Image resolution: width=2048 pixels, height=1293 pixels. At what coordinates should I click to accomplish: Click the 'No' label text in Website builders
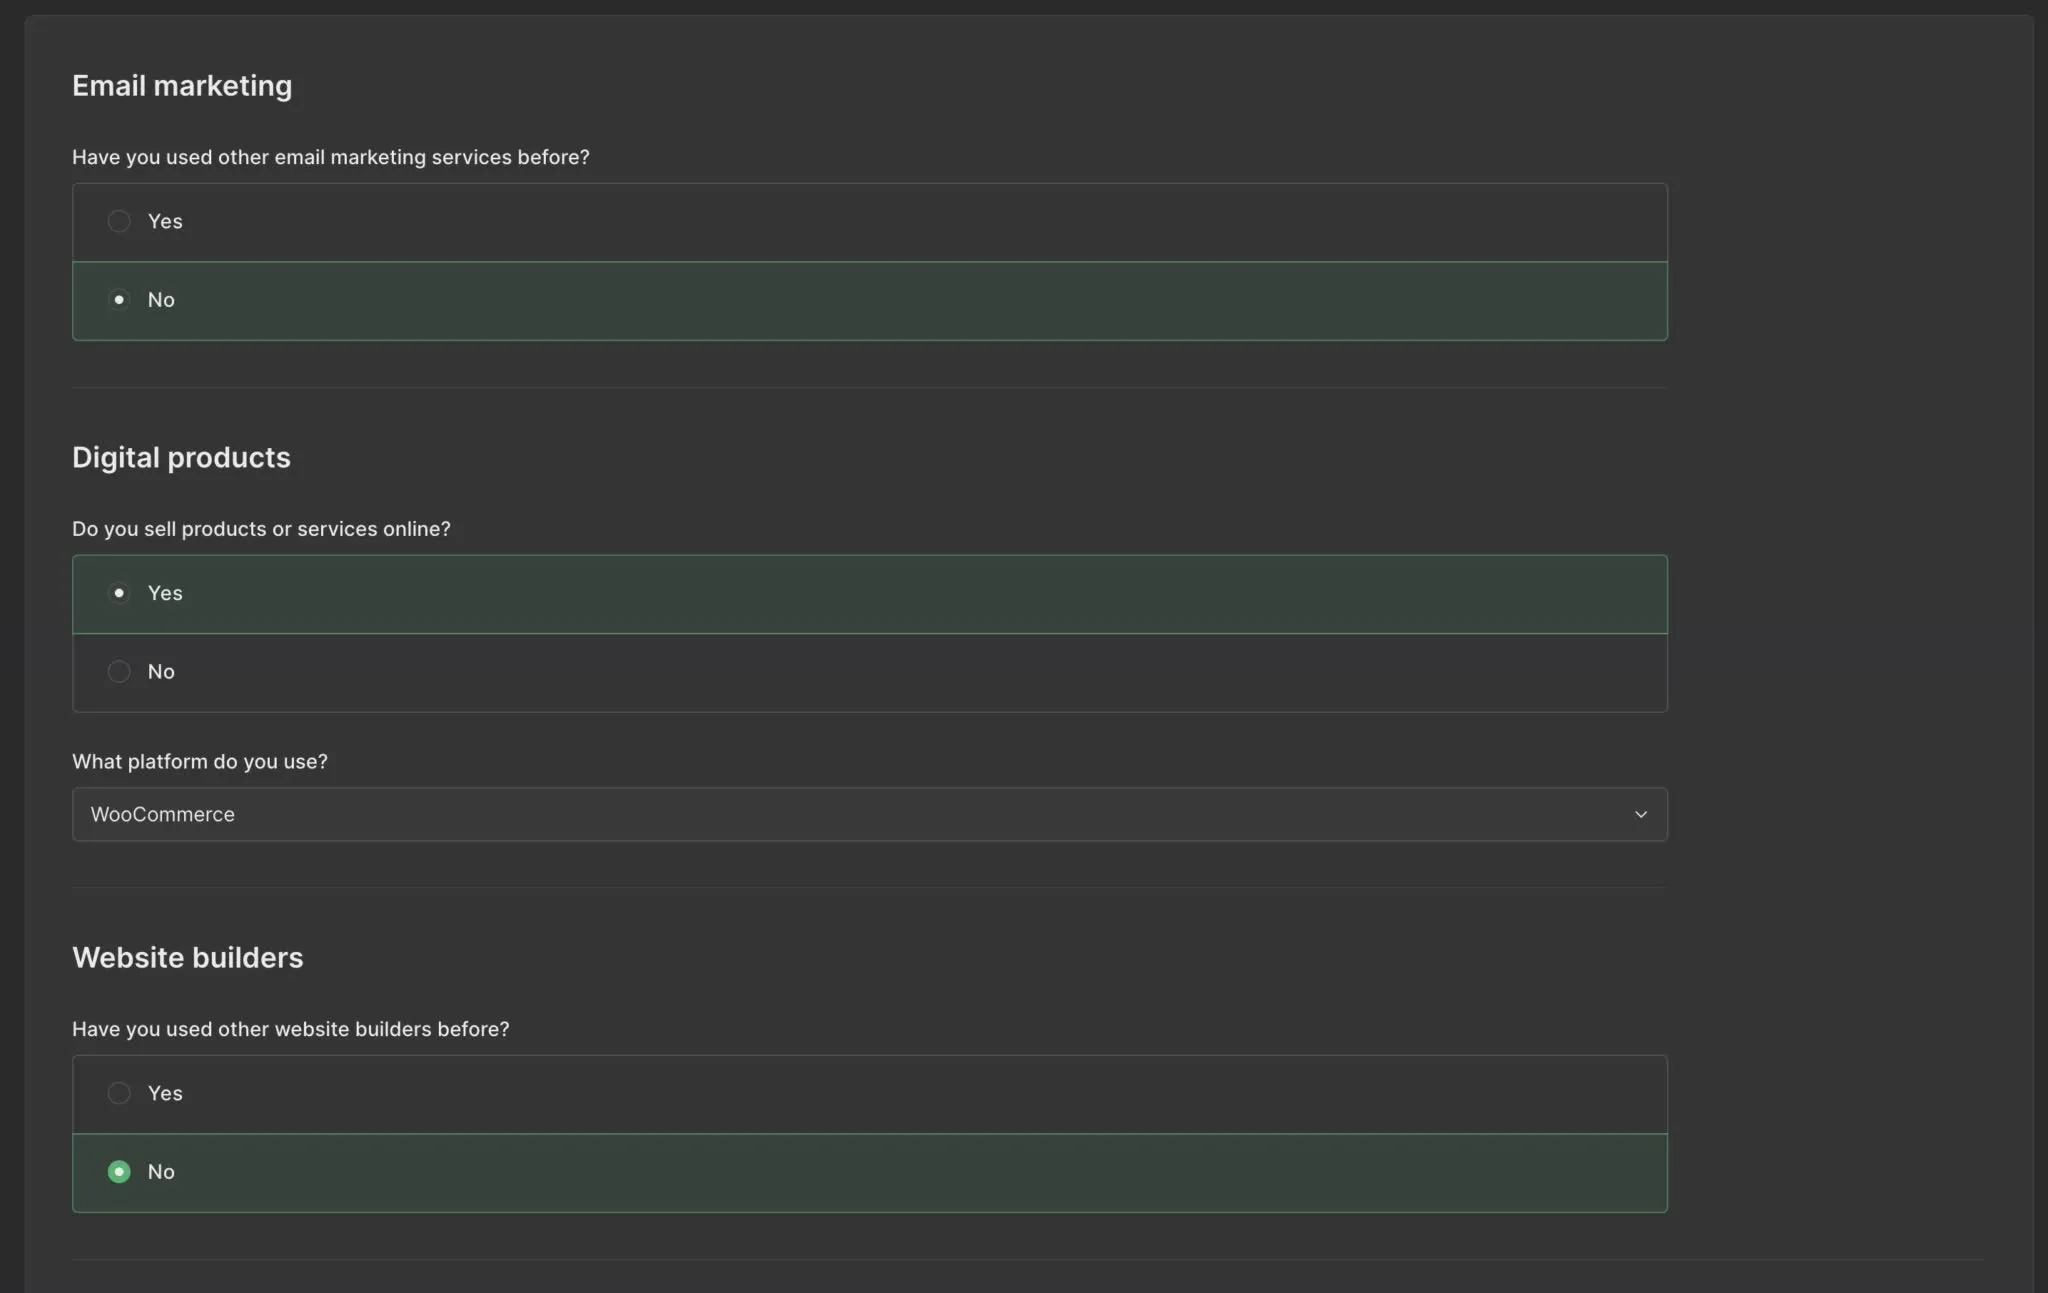[161, 1172]
